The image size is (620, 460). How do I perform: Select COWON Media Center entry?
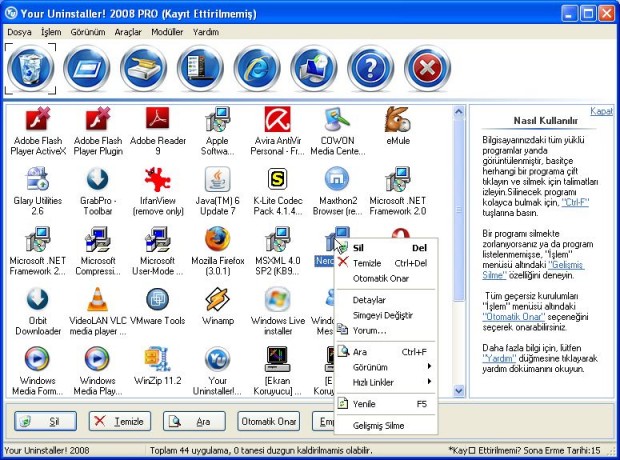(338, 131)
